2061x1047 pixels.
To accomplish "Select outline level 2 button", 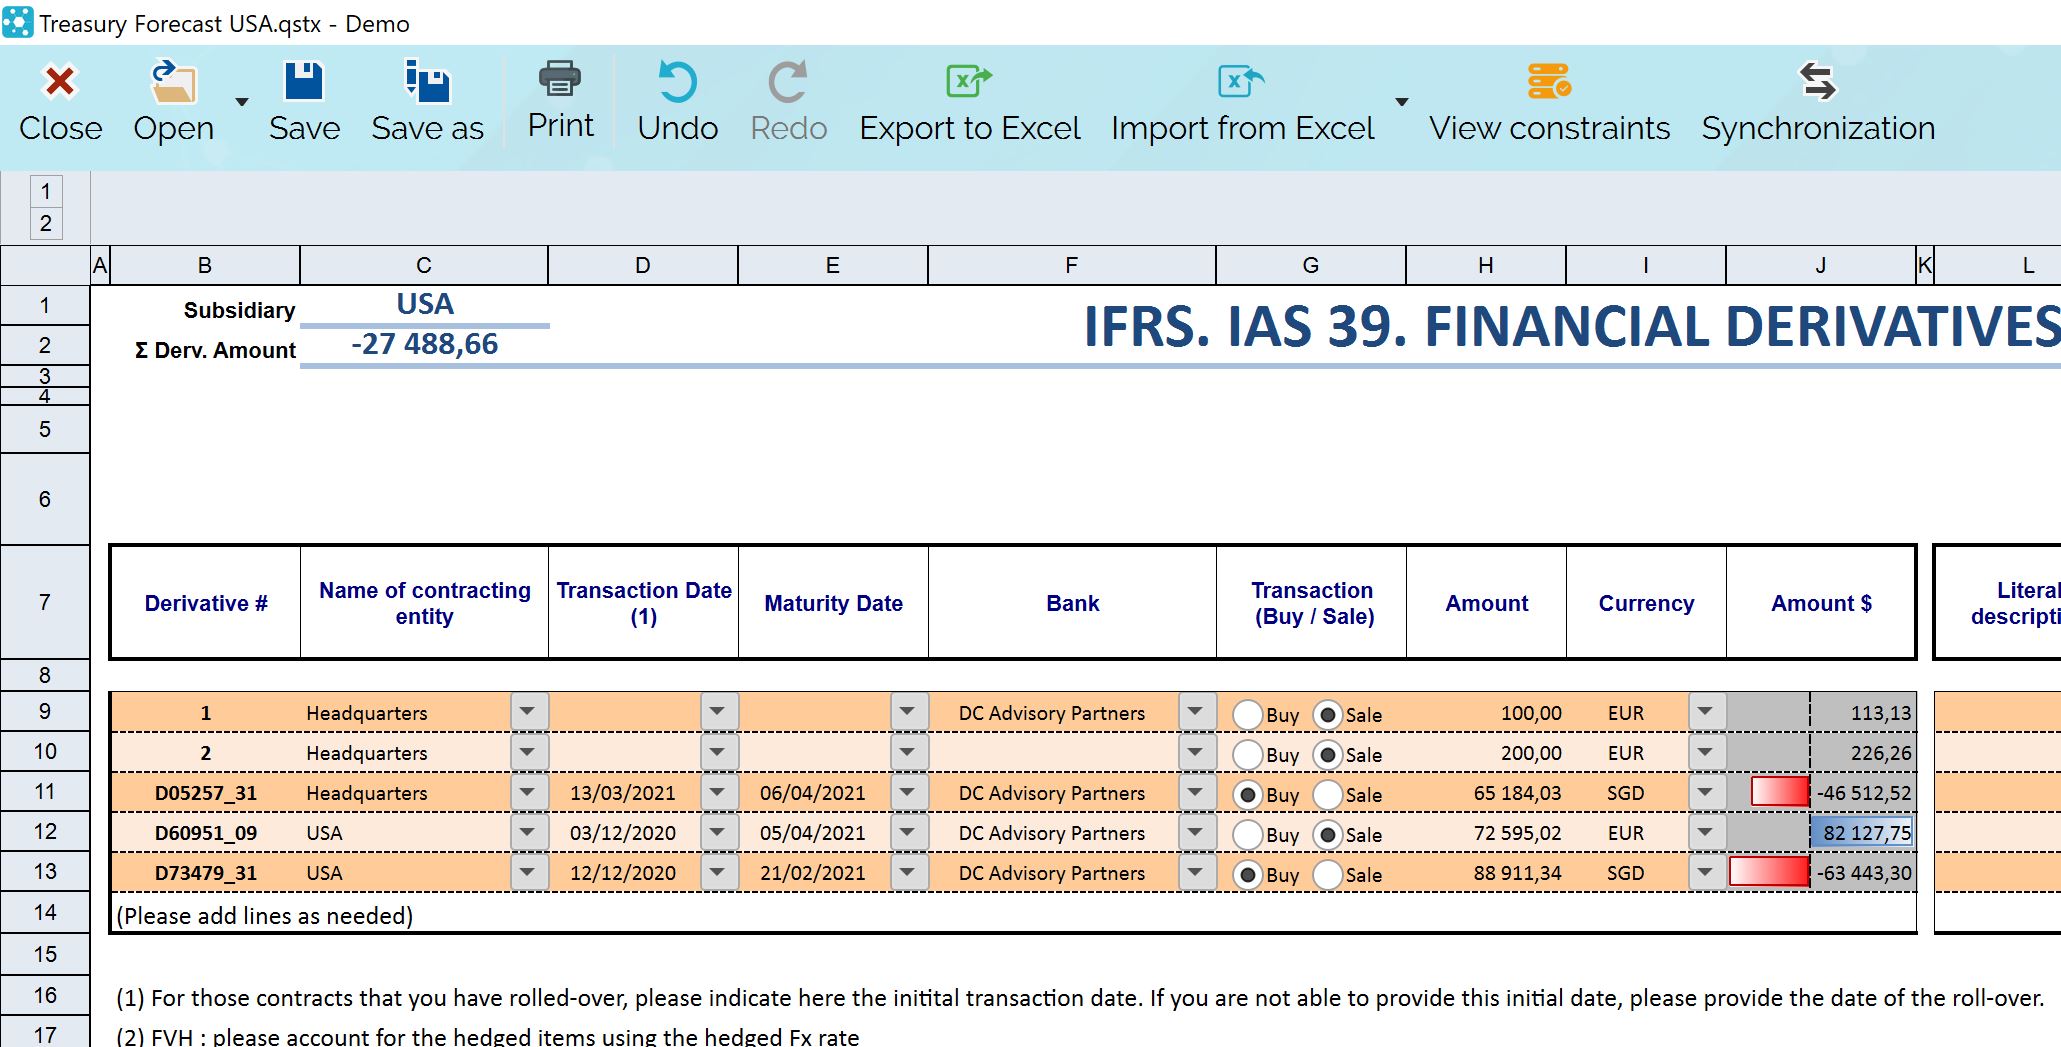I will [46, 223].
